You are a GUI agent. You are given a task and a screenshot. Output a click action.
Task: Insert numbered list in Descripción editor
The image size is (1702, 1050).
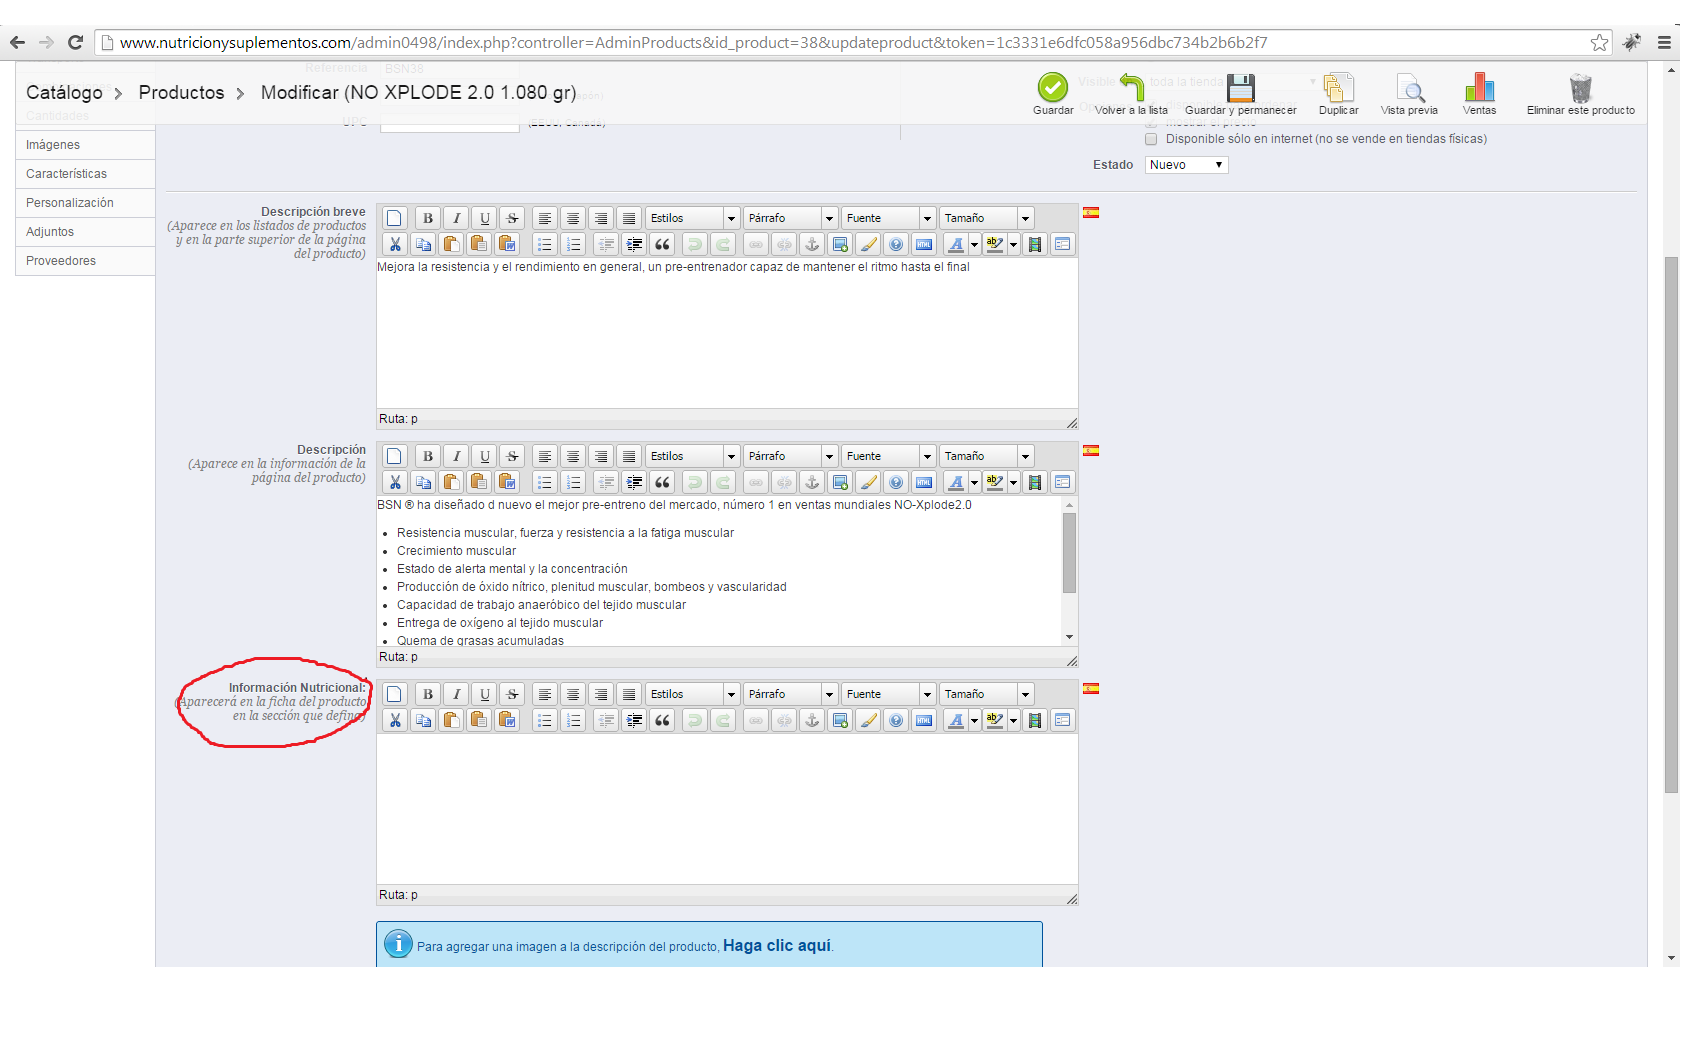click(x=572, y=482)
